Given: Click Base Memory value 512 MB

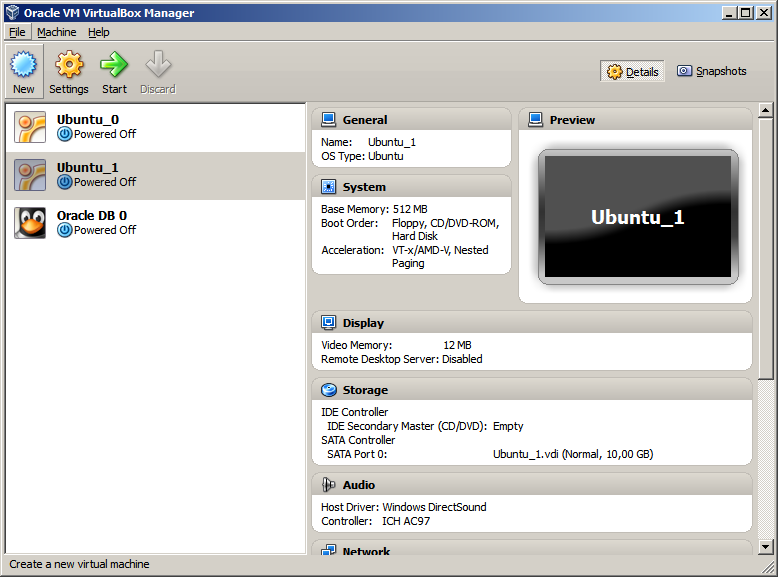Looking at the screenshot, I should point(410,209).
